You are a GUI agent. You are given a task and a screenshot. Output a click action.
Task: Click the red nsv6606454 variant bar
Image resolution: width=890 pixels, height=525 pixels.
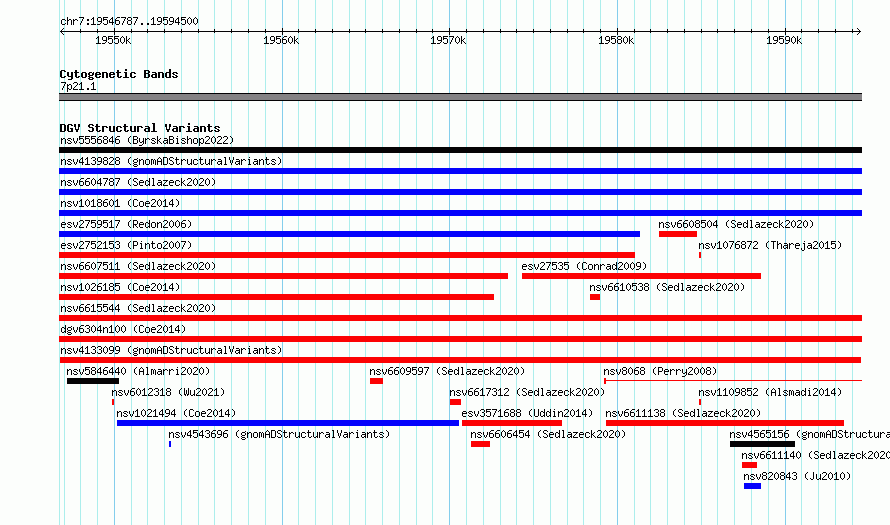point(480,444)
